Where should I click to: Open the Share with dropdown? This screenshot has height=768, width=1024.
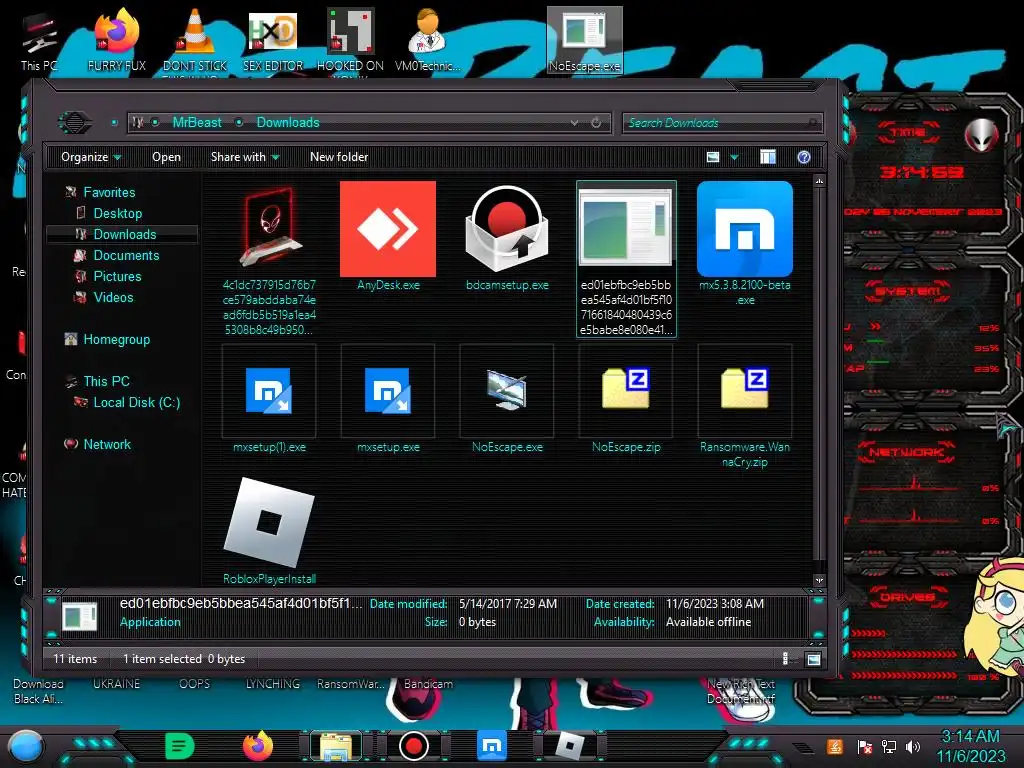[x=245, y=157]
